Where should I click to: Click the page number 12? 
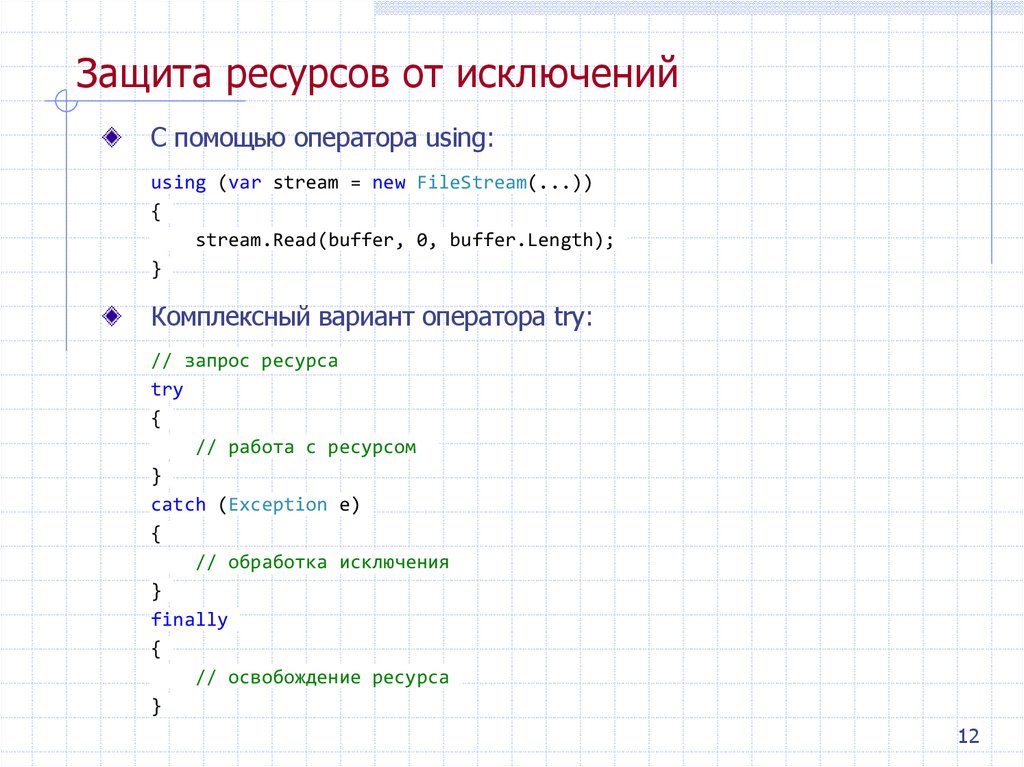pyautogui.click(x=969, y=736)
